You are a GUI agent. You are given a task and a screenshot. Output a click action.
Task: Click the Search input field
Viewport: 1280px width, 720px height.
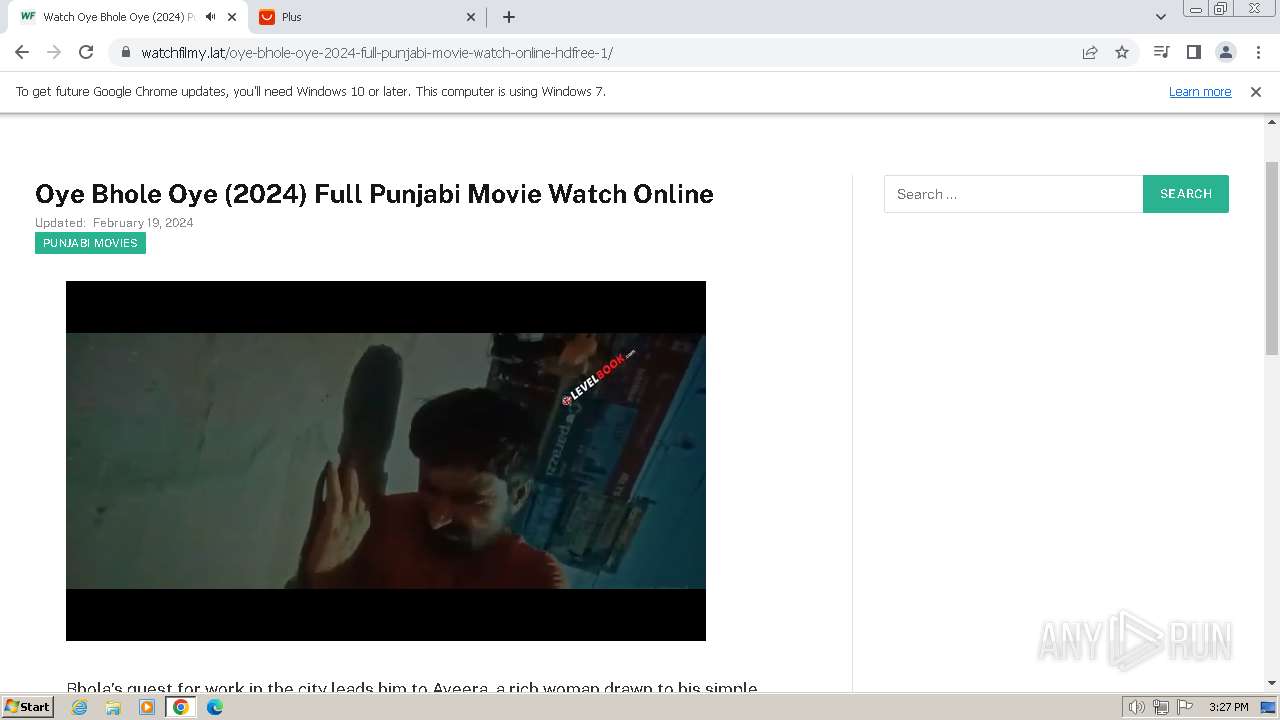(x=1013, y=194)
